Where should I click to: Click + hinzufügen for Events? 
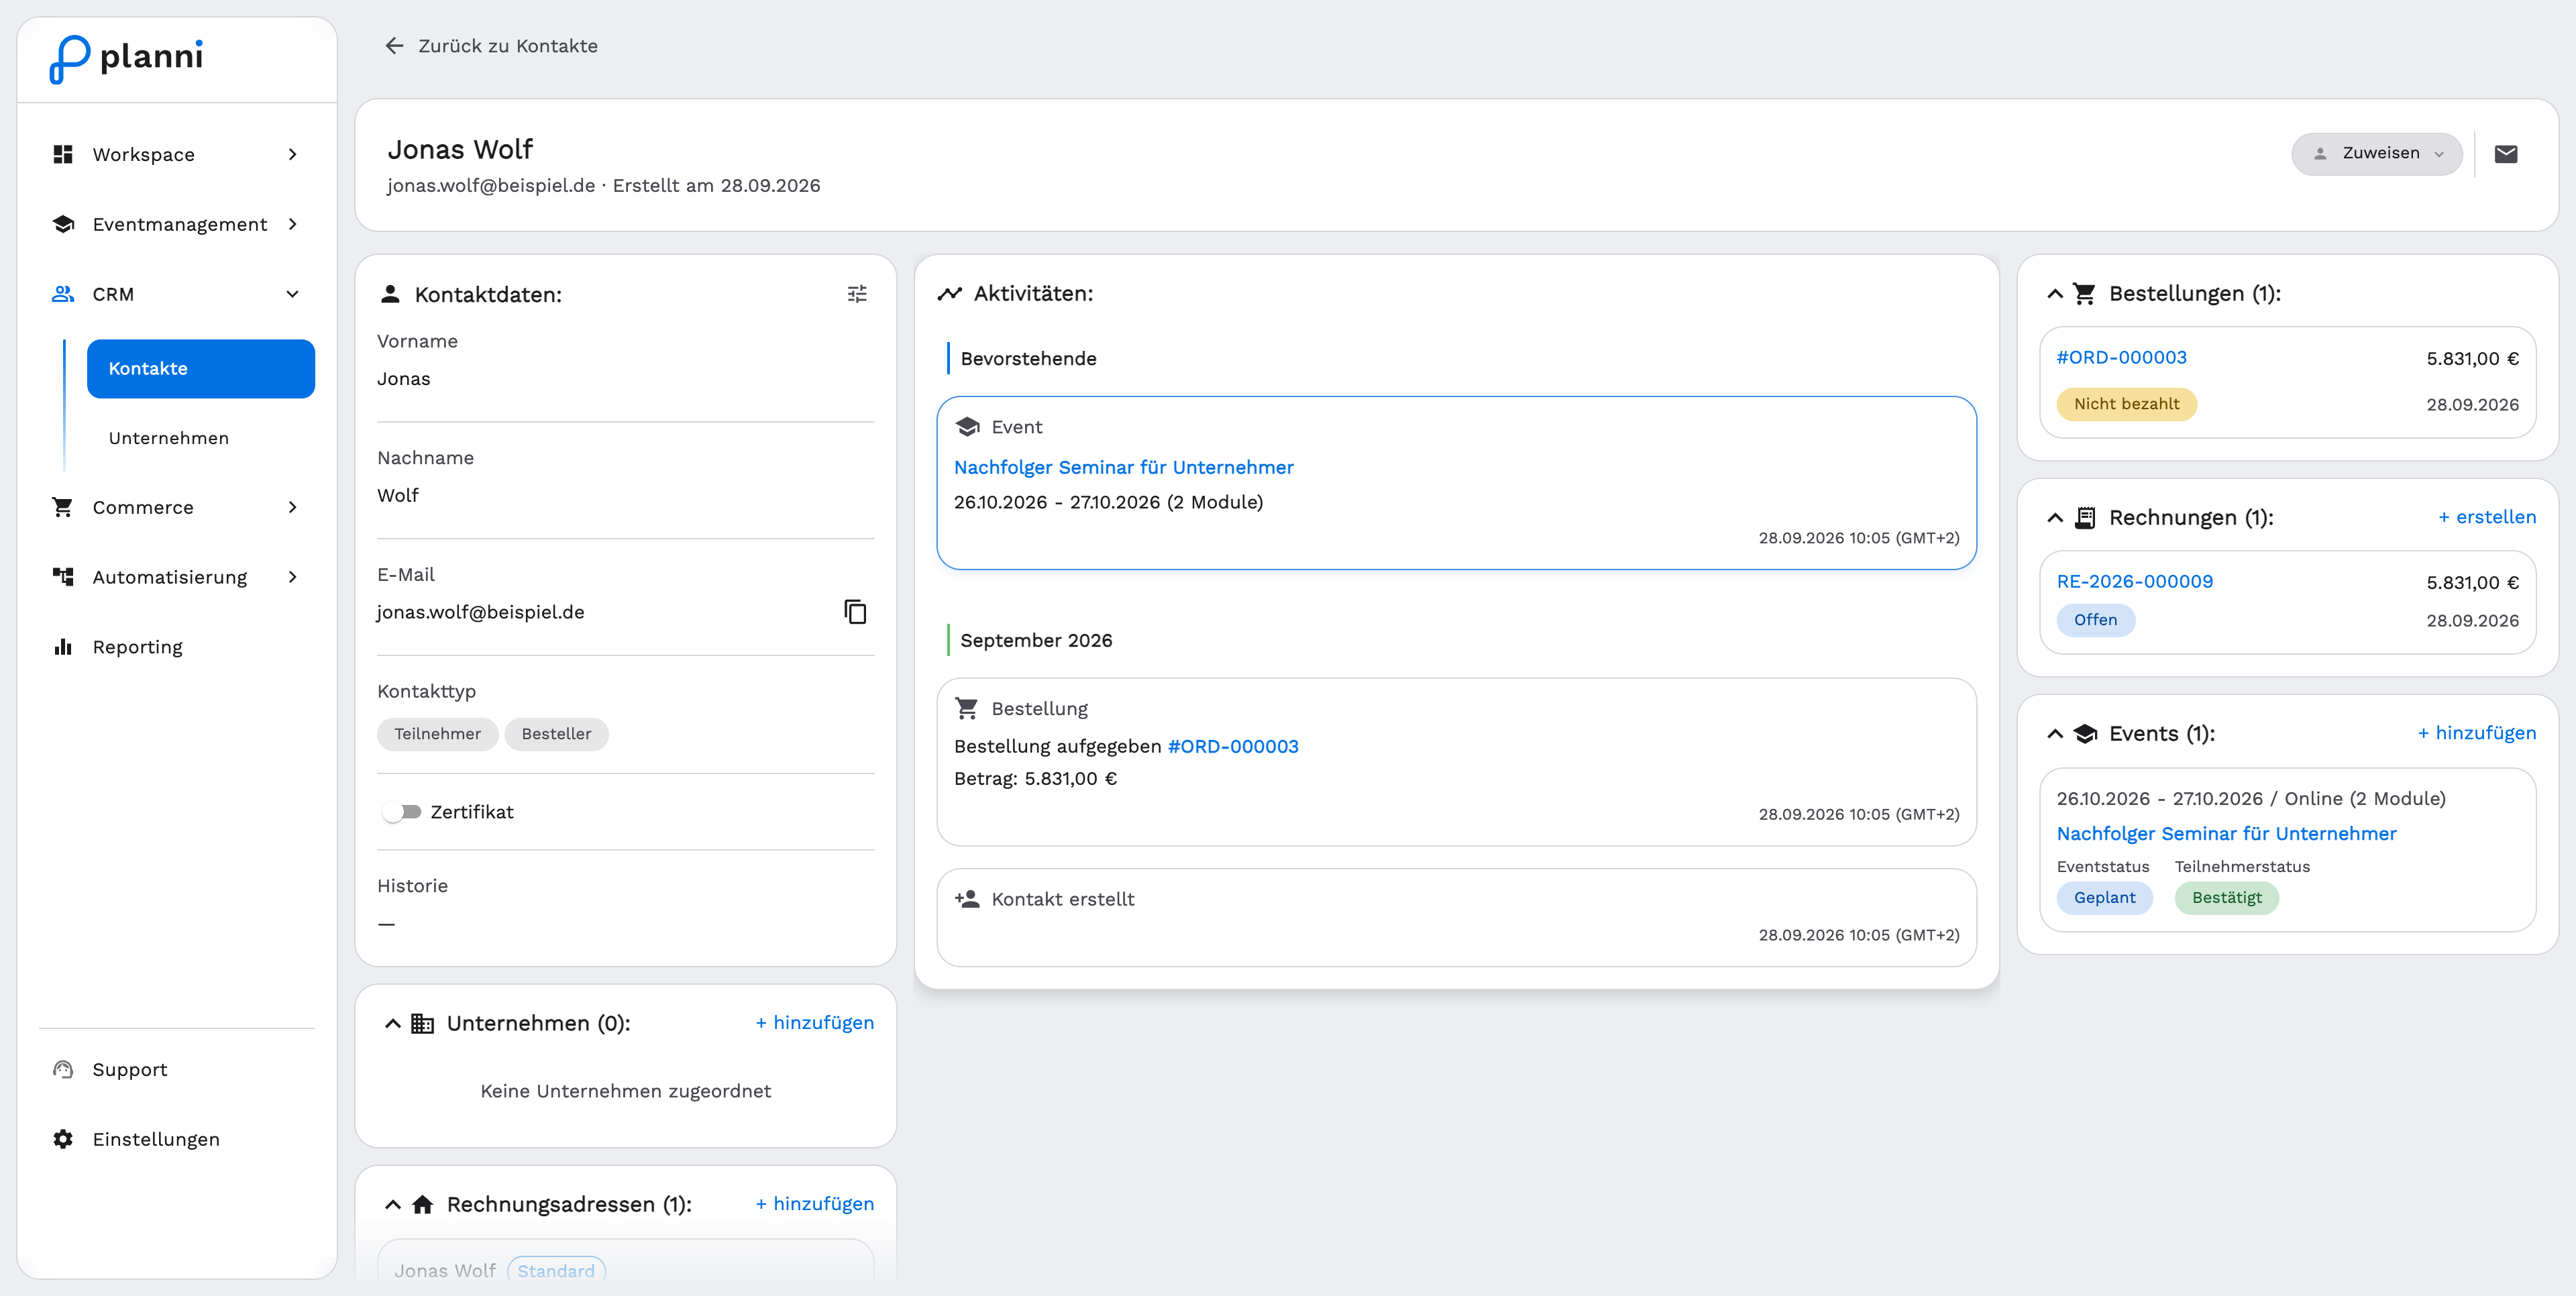2476,733
